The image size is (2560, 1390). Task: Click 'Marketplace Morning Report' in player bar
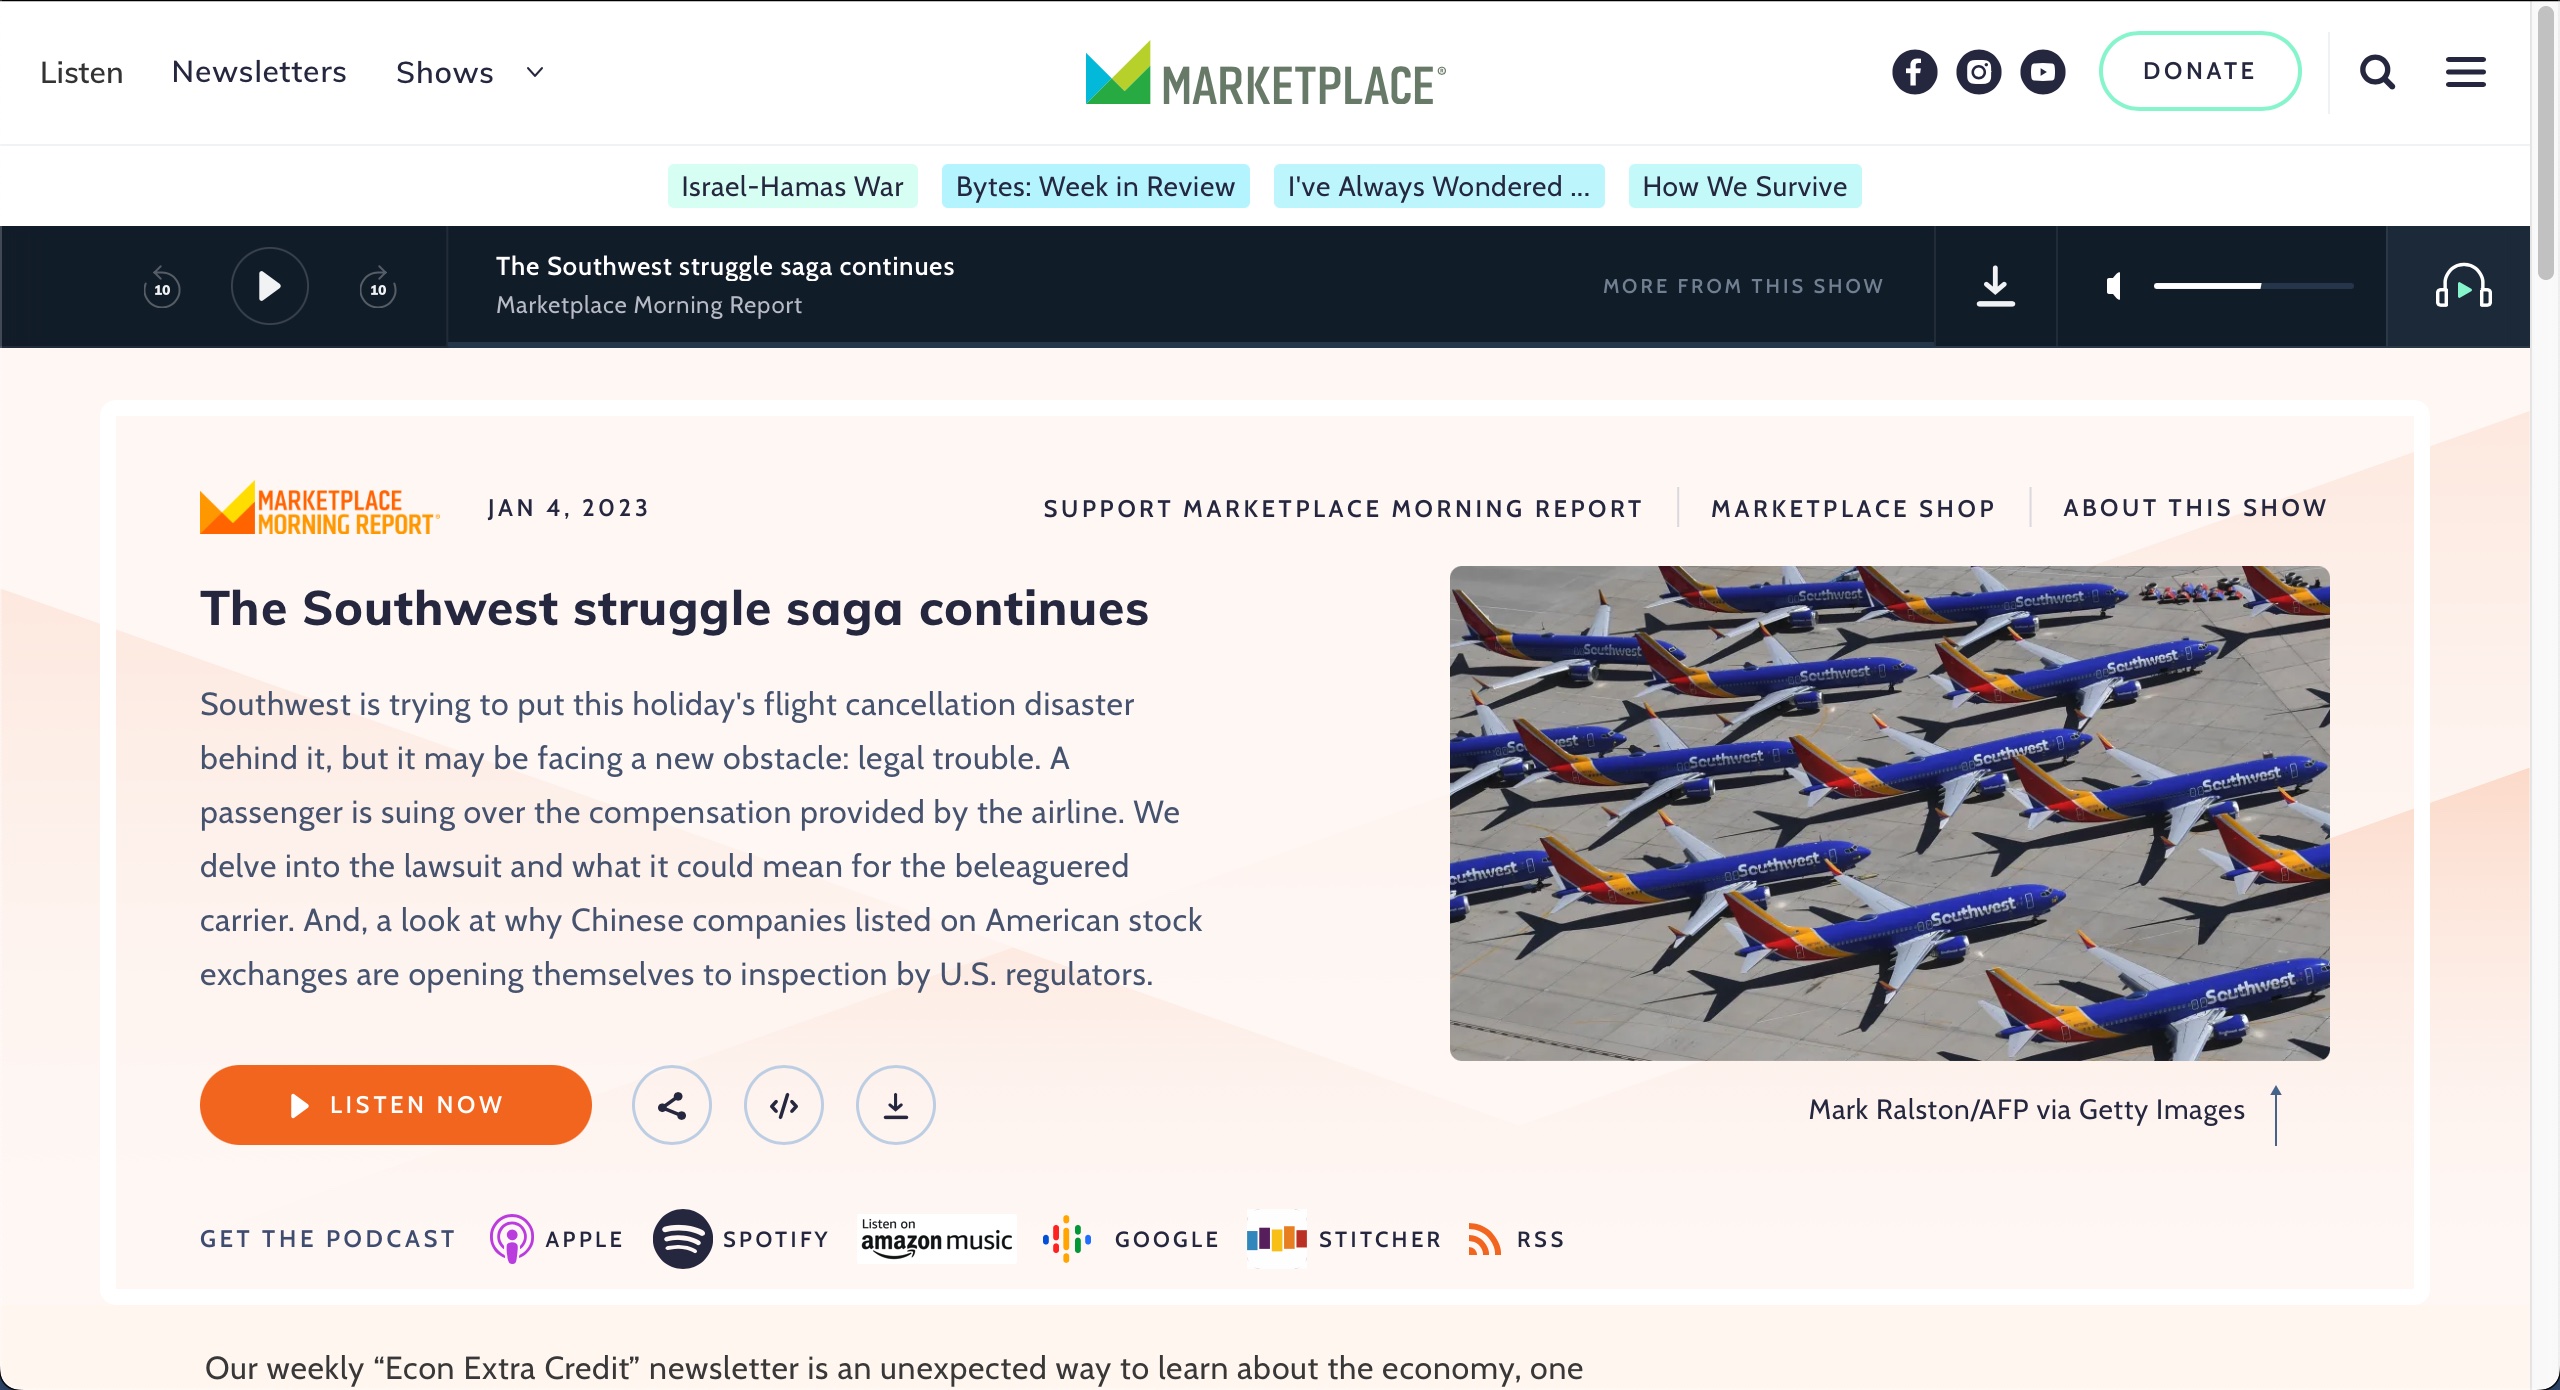click(649, 305)
